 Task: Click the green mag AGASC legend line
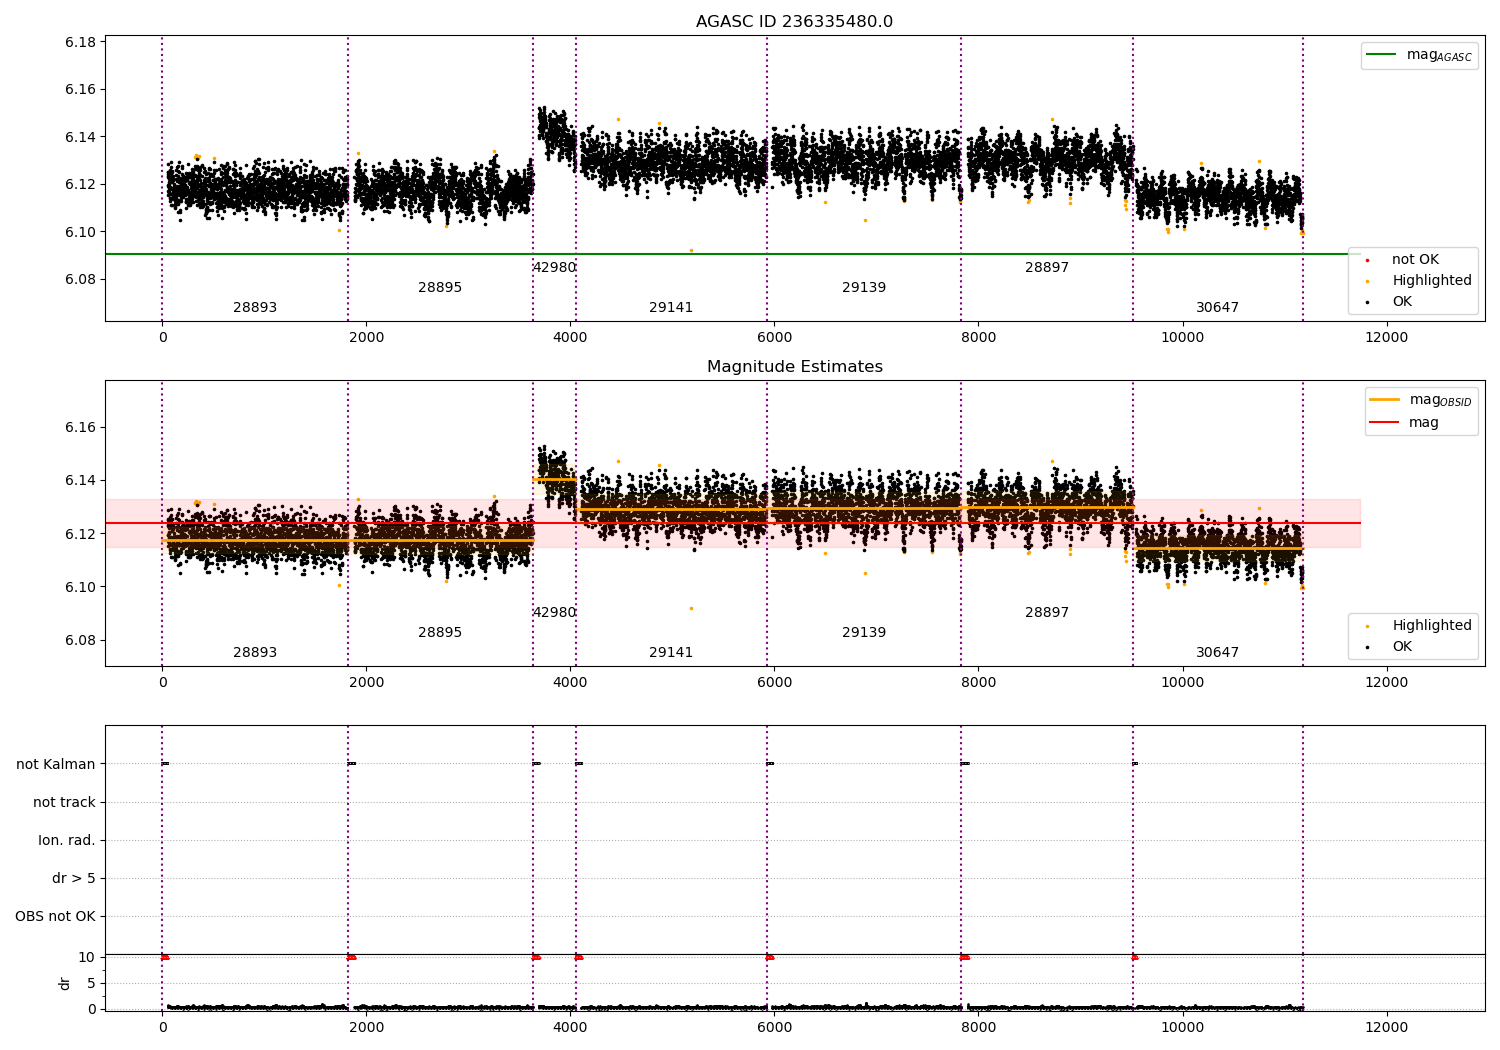tap(1382, 55)
